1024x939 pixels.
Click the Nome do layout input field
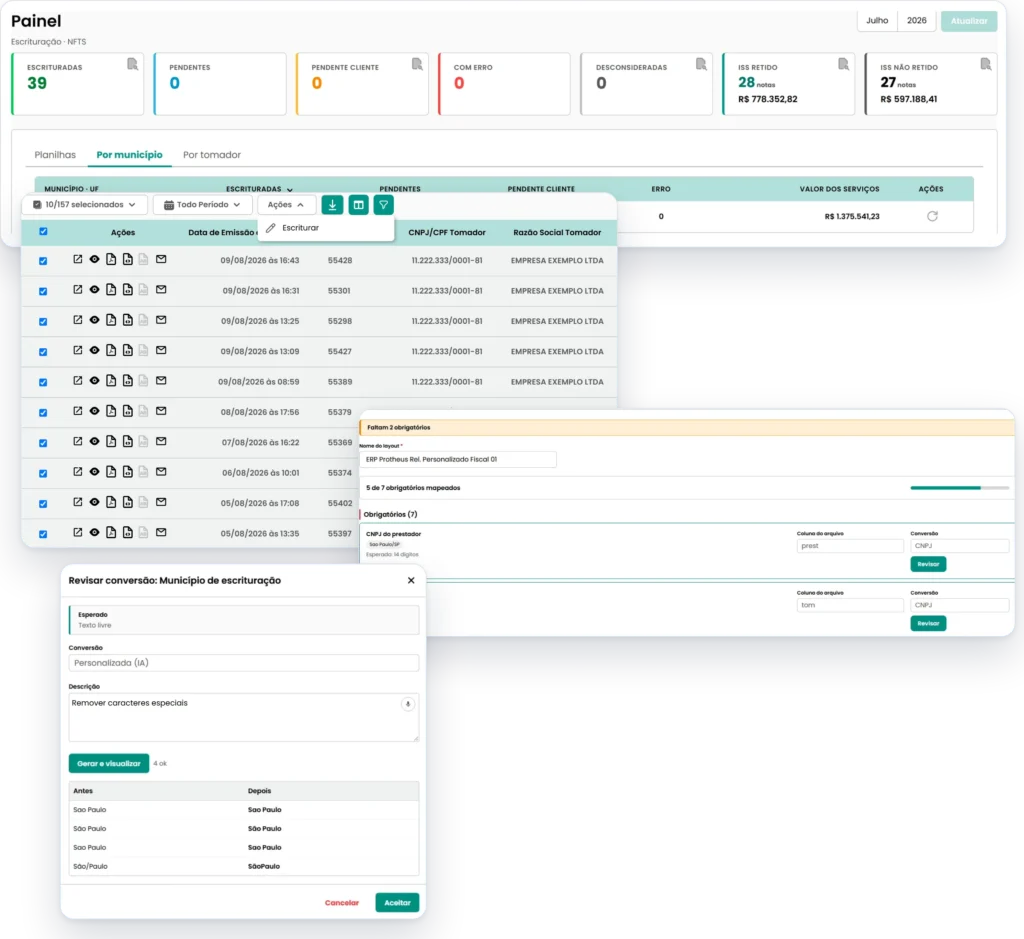point(458,460)
